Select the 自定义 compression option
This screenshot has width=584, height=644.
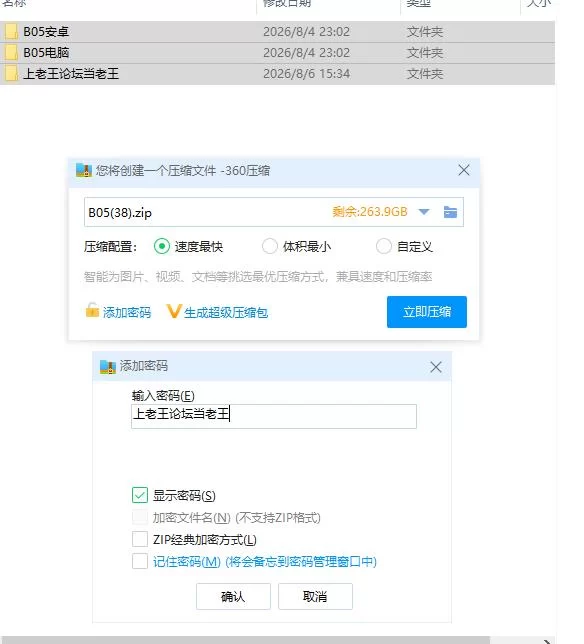tap(384, 246)
